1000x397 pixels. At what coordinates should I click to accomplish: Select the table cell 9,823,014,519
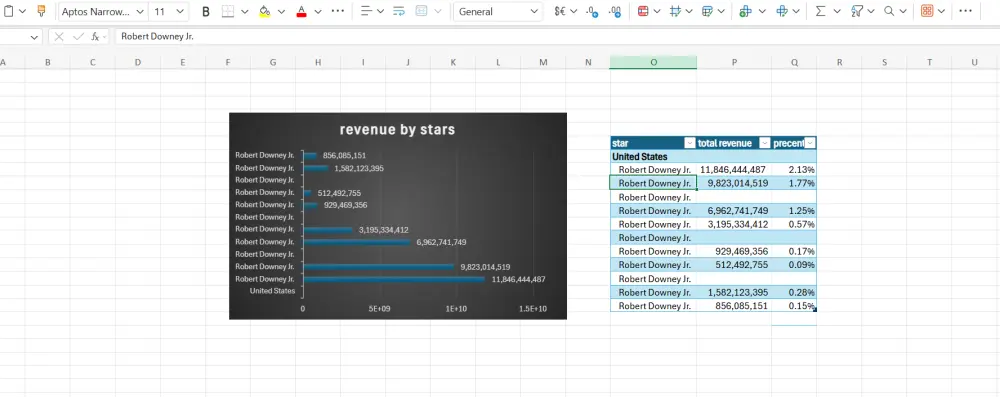click(x=734, y=183)
